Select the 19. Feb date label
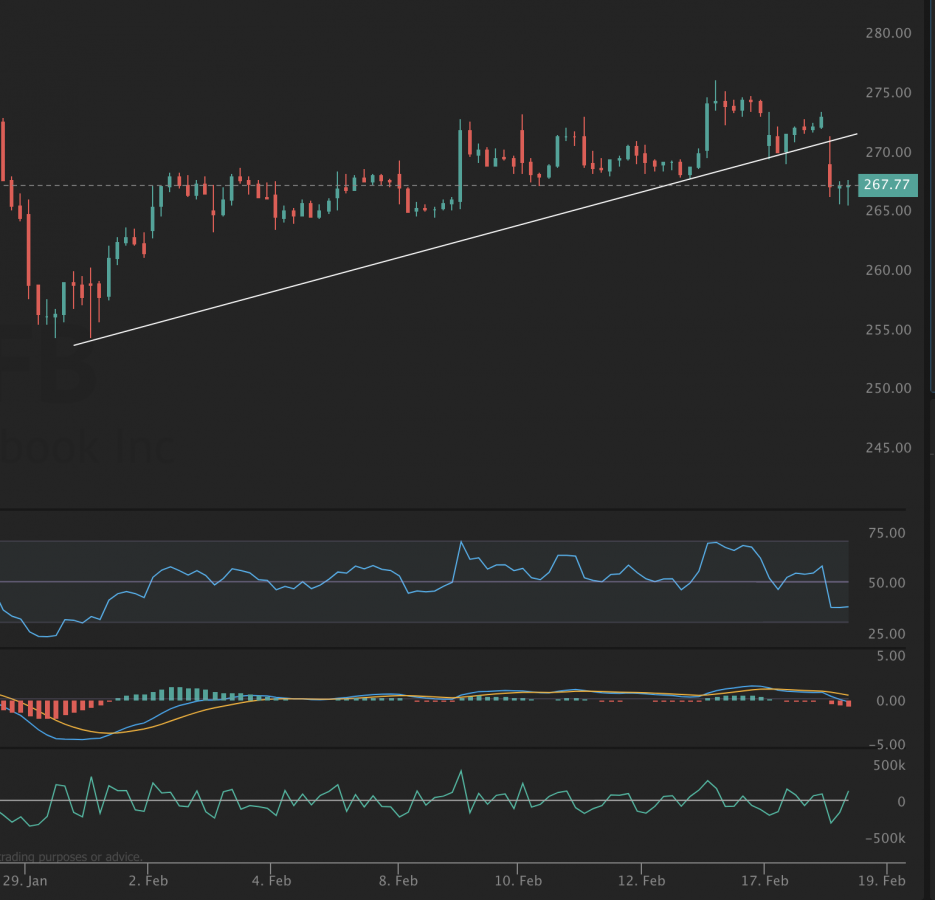 pos(882,881)
